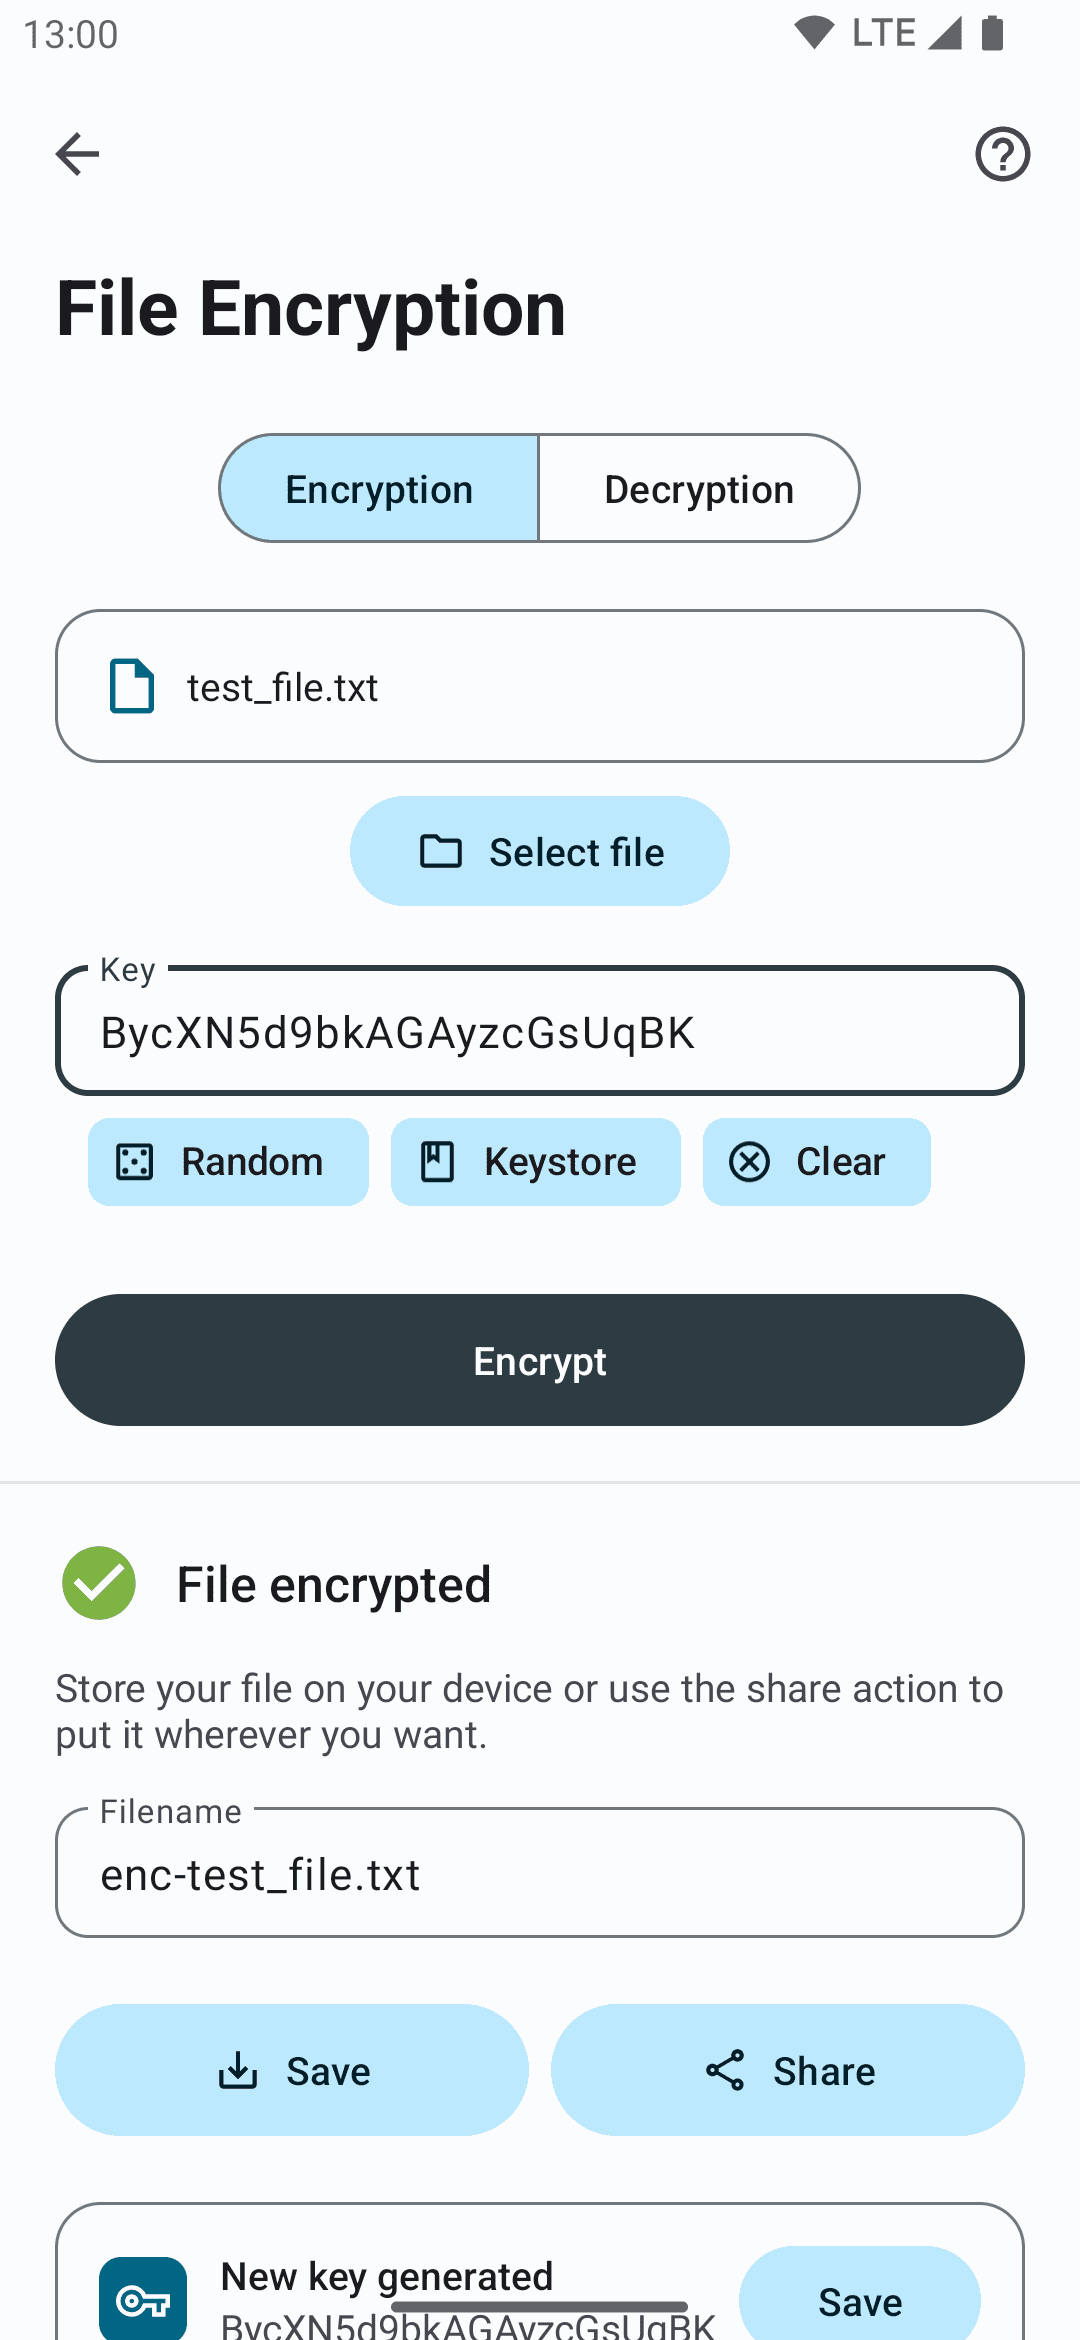
Task: Switch to the Encryption mode
Action: [379, 489]
